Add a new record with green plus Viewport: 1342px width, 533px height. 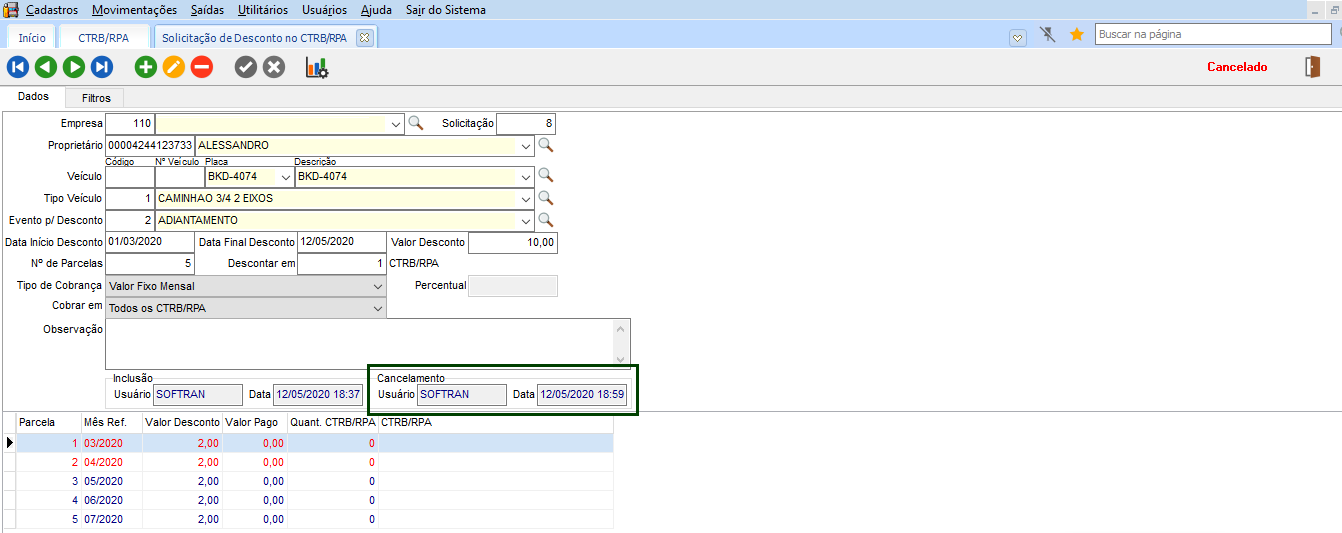point(146,67)
